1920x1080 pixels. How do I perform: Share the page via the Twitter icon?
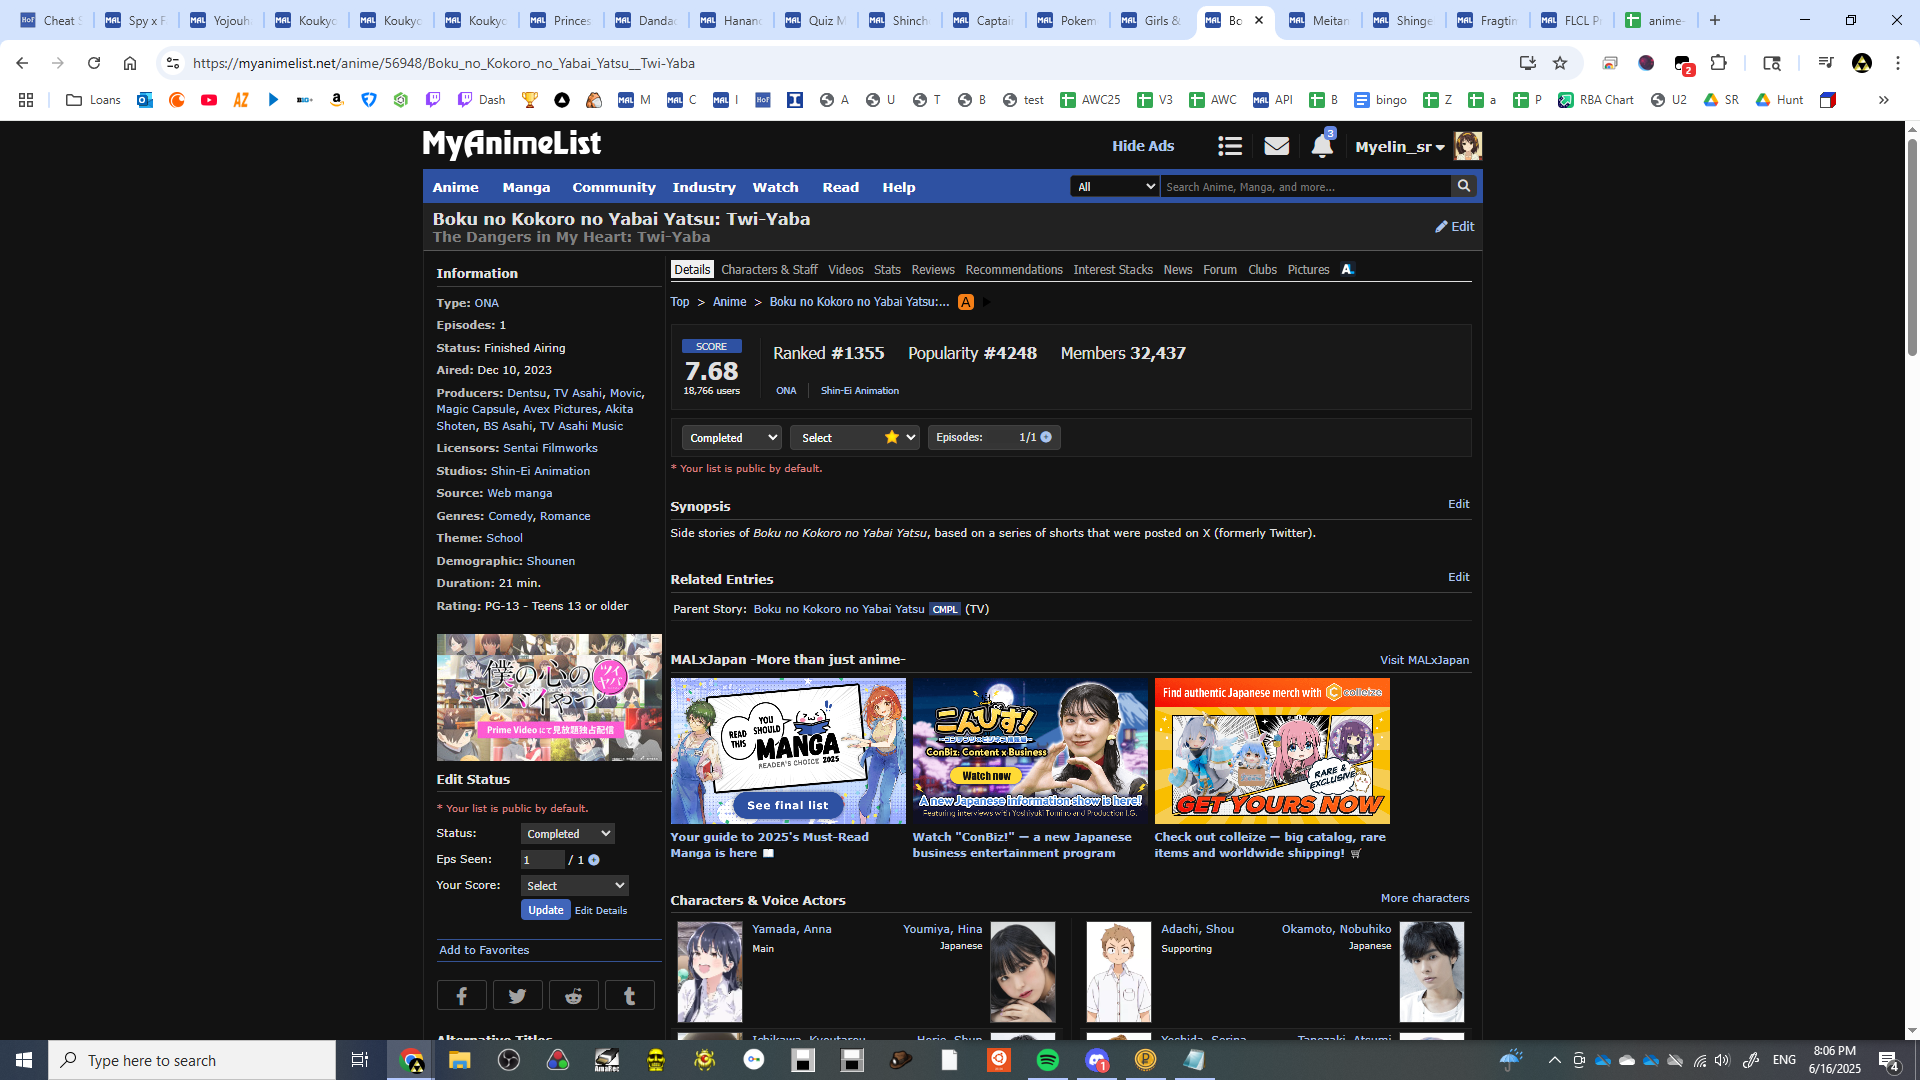point(517,995)
